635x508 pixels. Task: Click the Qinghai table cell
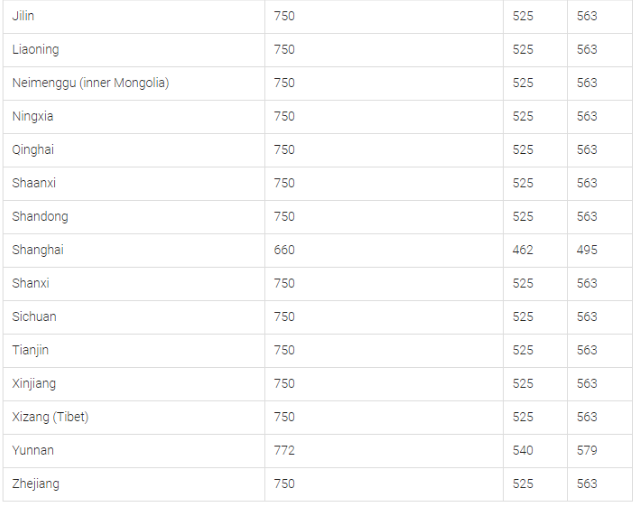pos(33,149)
